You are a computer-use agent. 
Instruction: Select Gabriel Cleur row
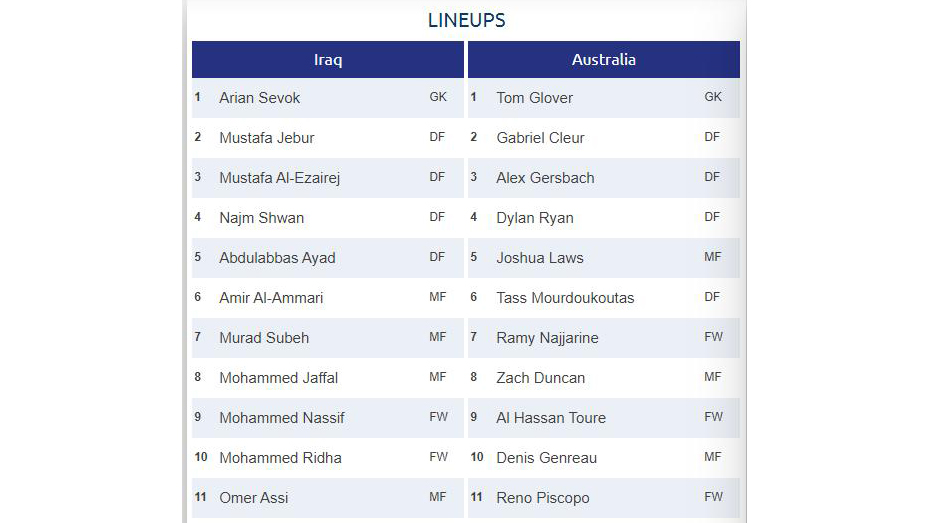(x=604, y=138)
